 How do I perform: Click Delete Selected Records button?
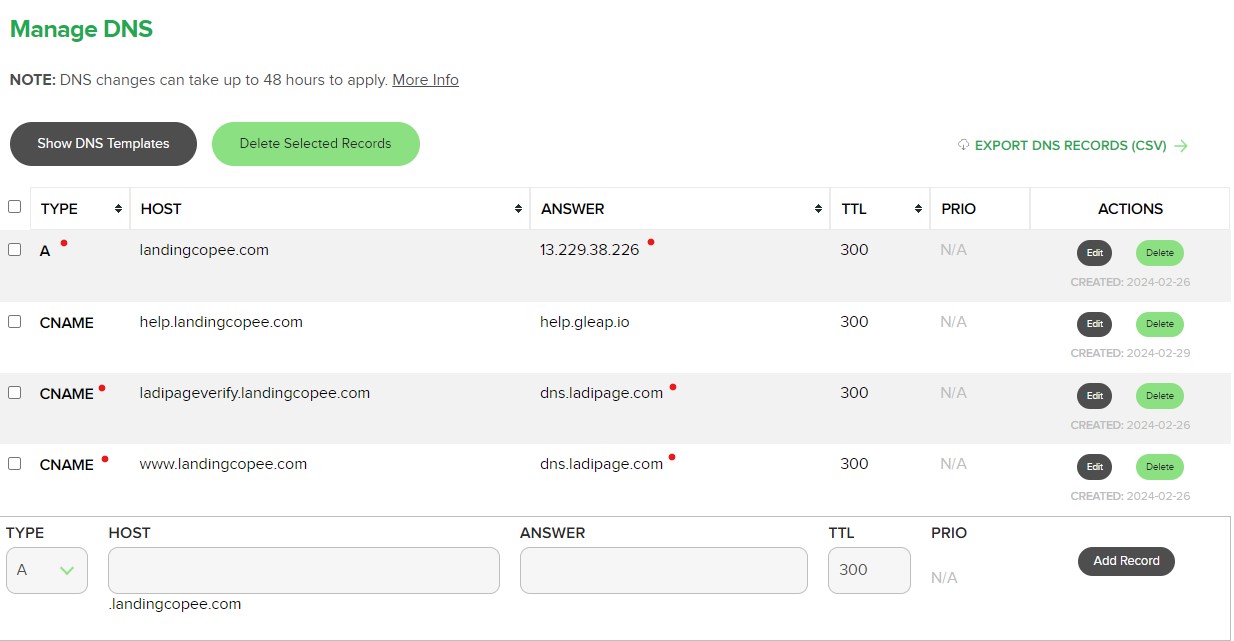[315, 144]
